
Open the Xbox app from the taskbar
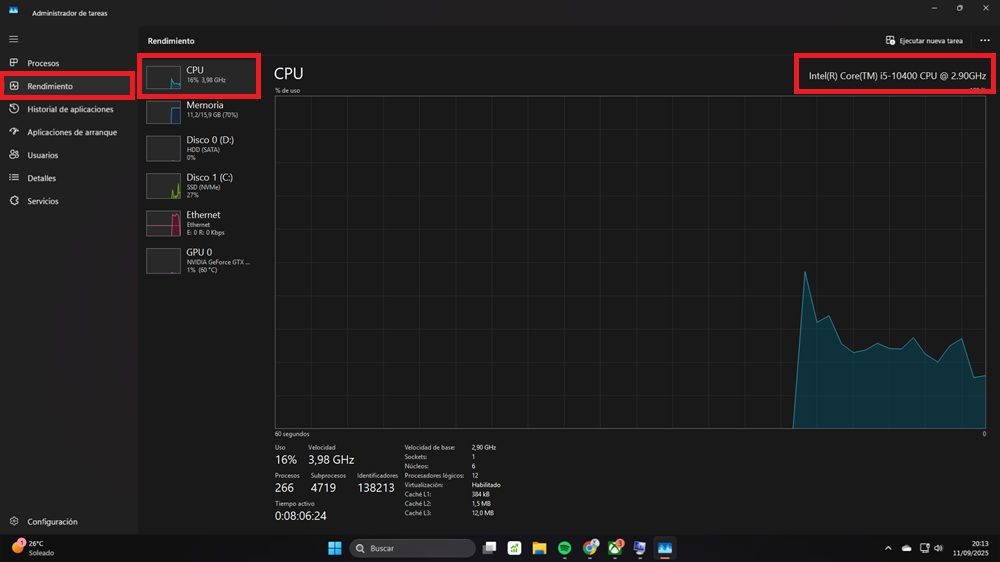point(615,548)
